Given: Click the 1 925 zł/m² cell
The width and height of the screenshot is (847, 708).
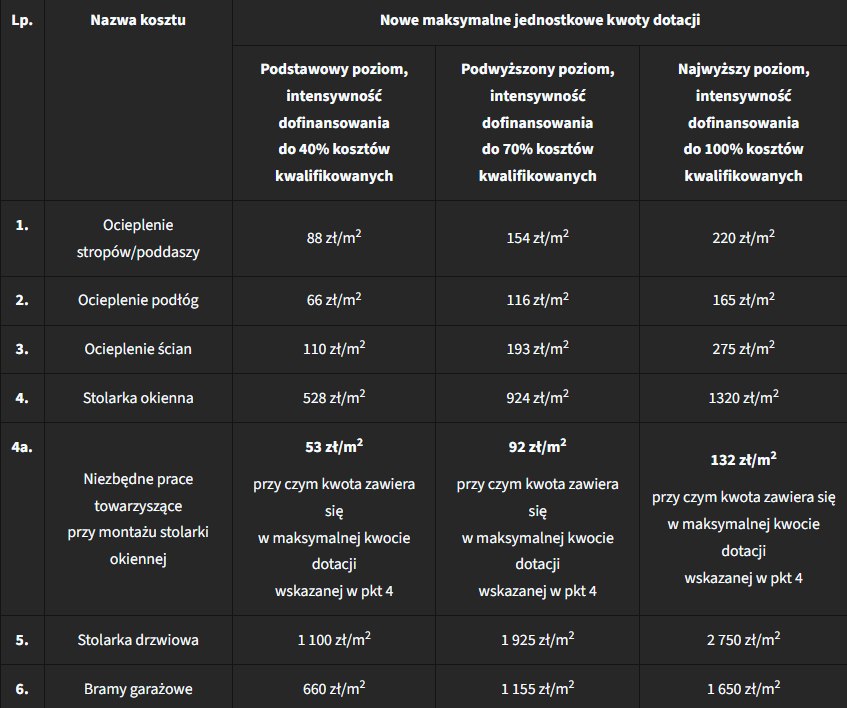Looking at the screenshot, I should pyautogui.click(x=537, y=639).
